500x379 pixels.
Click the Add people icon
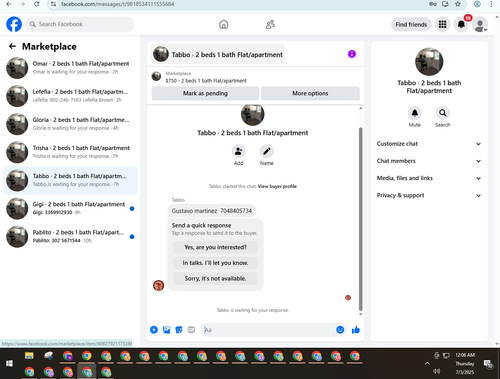(x=239, y=151)
